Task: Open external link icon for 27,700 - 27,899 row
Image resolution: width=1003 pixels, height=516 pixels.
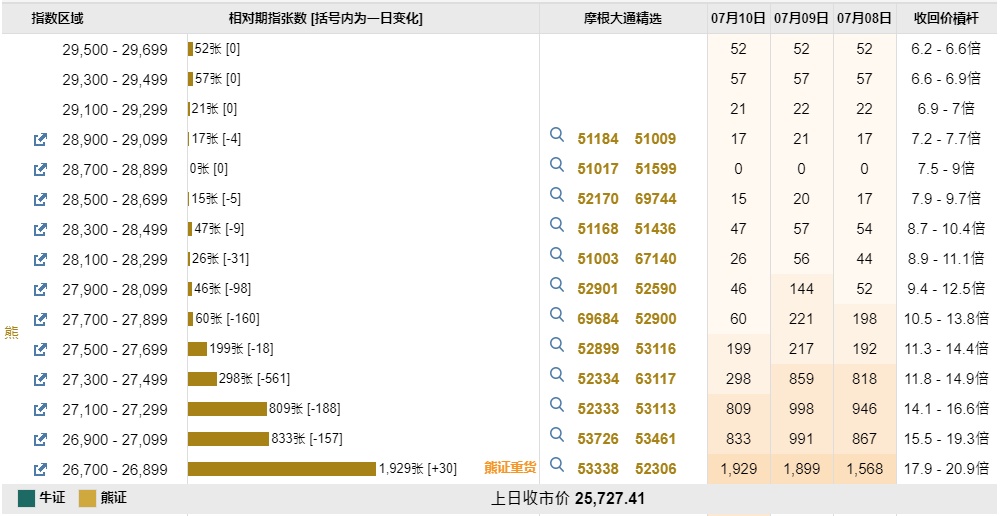Action: [x=40, y=320]
